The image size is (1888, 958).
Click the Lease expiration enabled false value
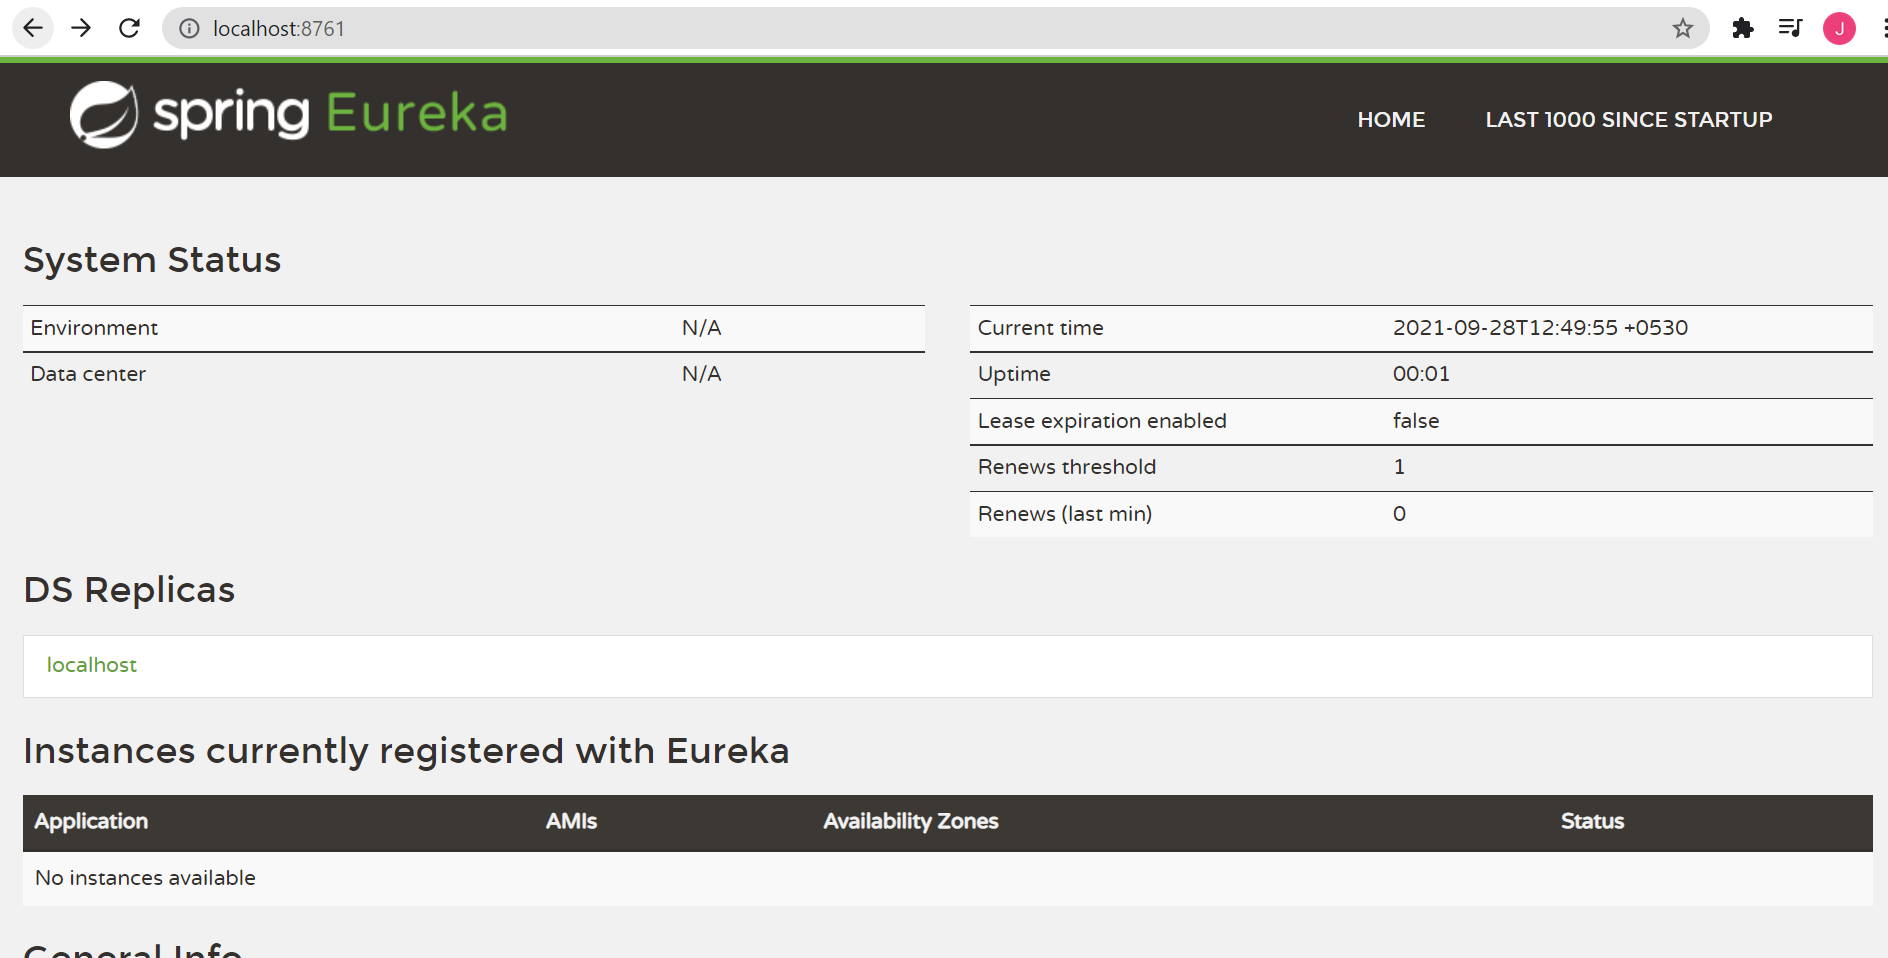click(x=1415, y=421)
